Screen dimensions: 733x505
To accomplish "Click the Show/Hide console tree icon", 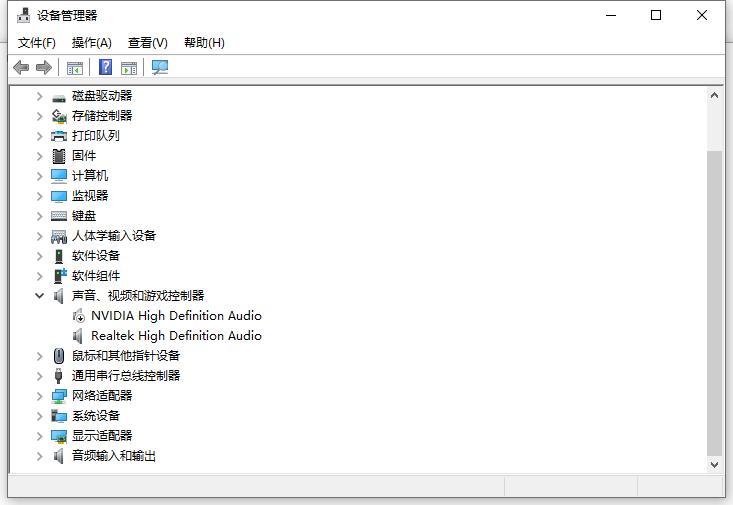I will pyautogui.click(x=75, y=68).
